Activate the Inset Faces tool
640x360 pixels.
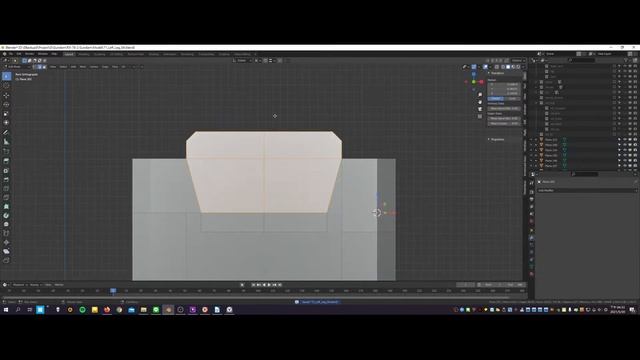coord(7,171)
